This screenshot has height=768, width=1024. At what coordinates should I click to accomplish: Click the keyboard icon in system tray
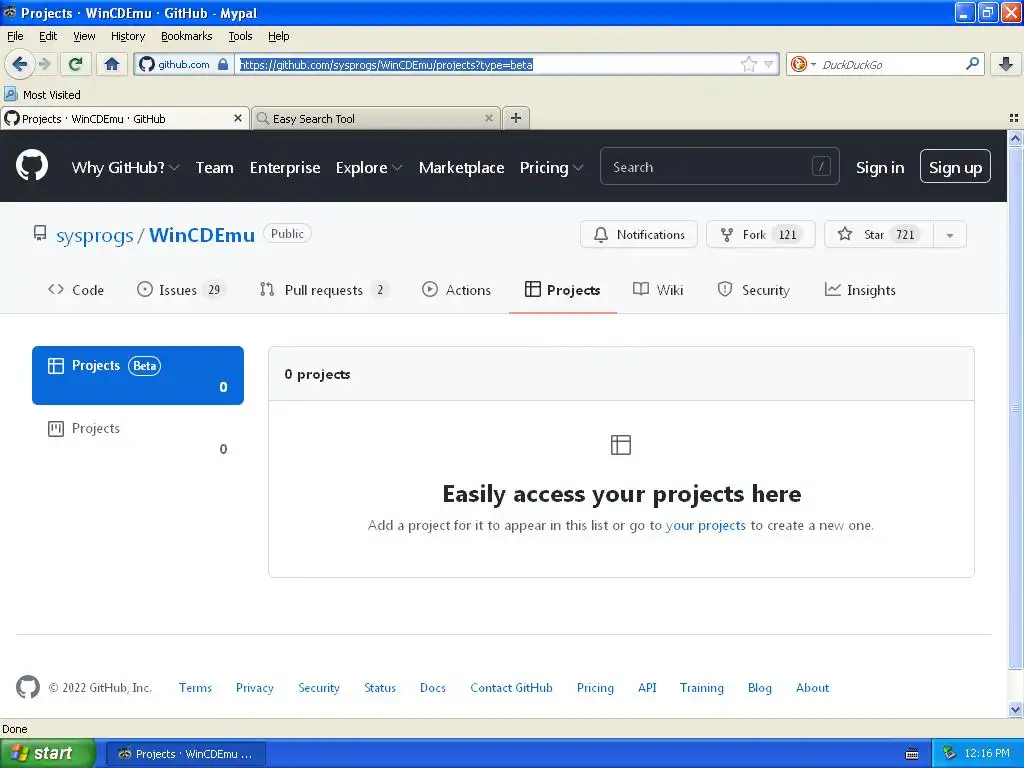(912, 754)
